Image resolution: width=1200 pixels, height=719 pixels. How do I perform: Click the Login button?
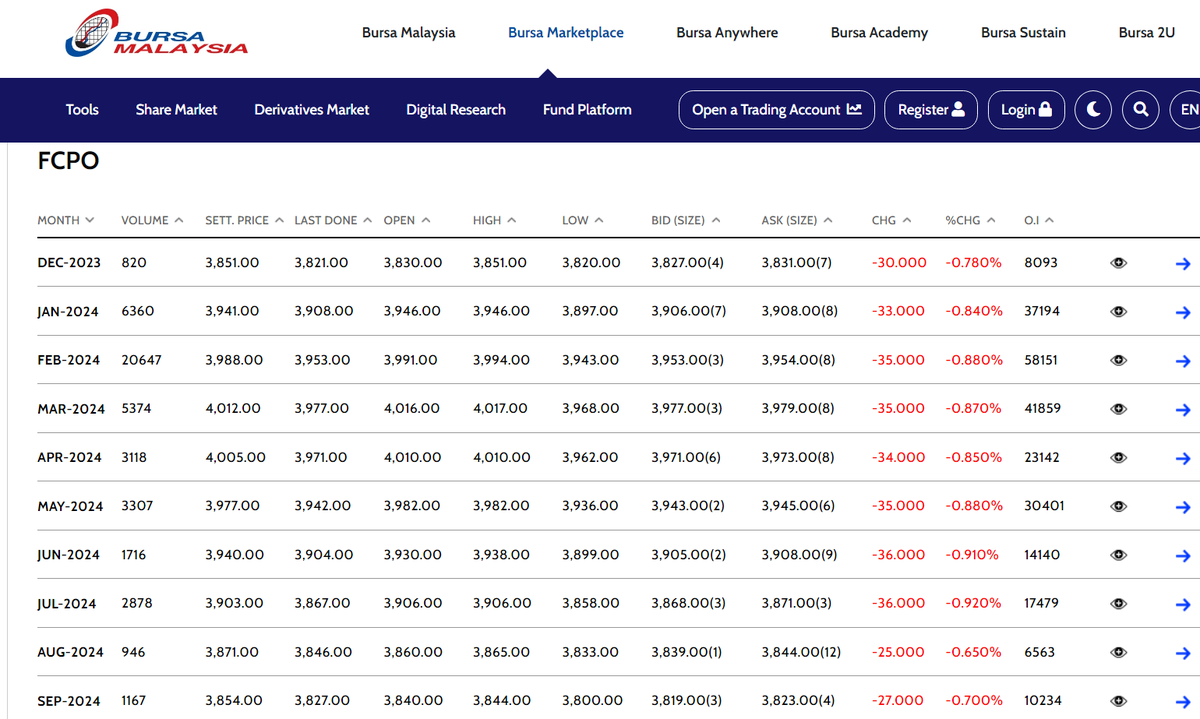point(1026,110)
